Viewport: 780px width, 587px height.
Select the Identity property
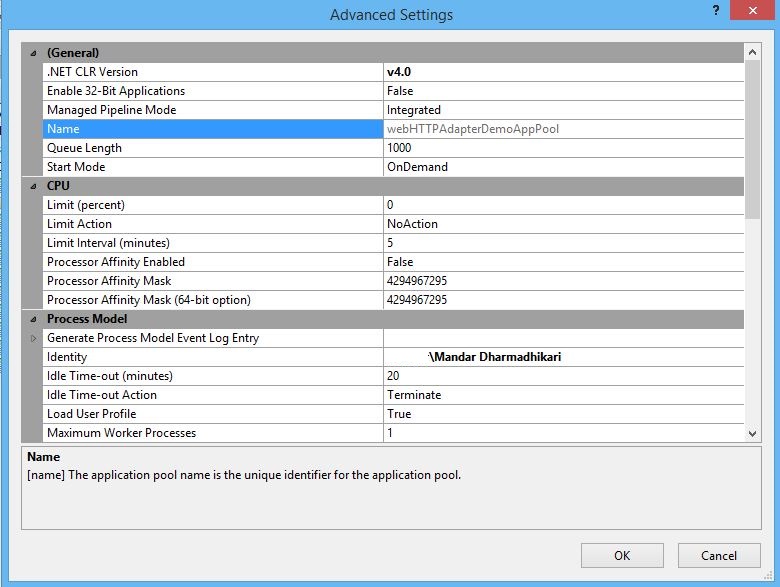pyautogui.click(x=213, y=357)
